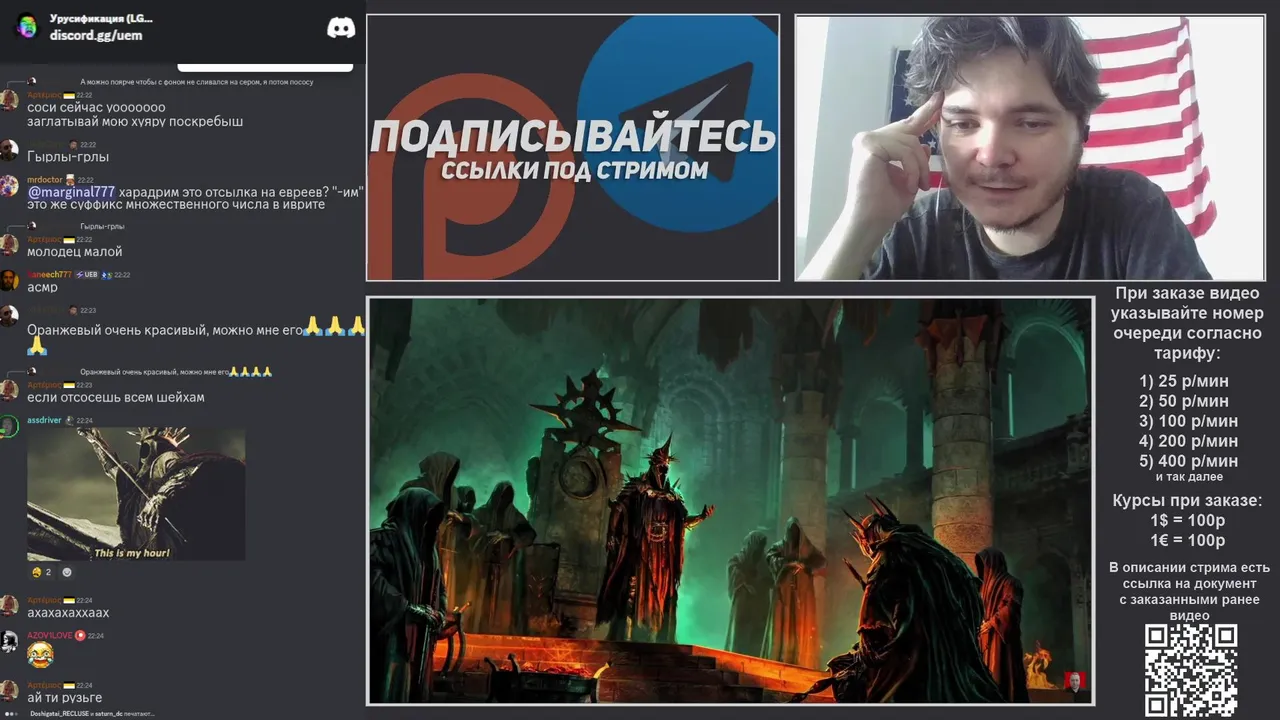Open the server icon beside discord.gg/uem

27,26
